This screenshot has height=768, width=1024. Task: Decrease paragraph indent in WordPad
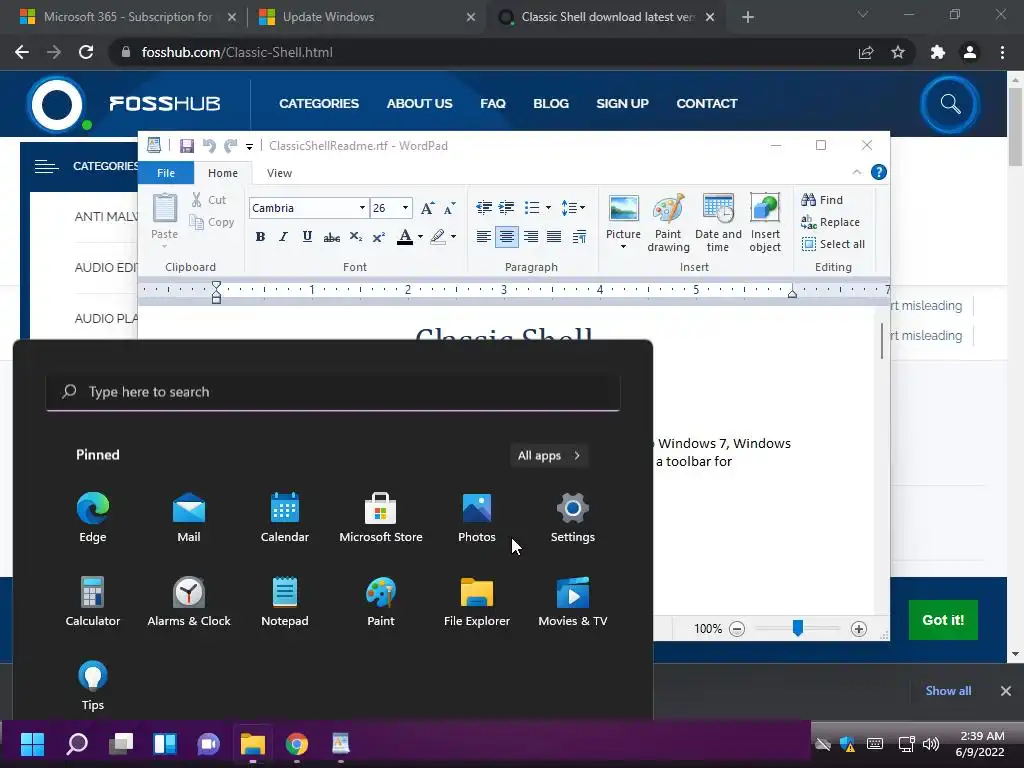click(484, 208)
